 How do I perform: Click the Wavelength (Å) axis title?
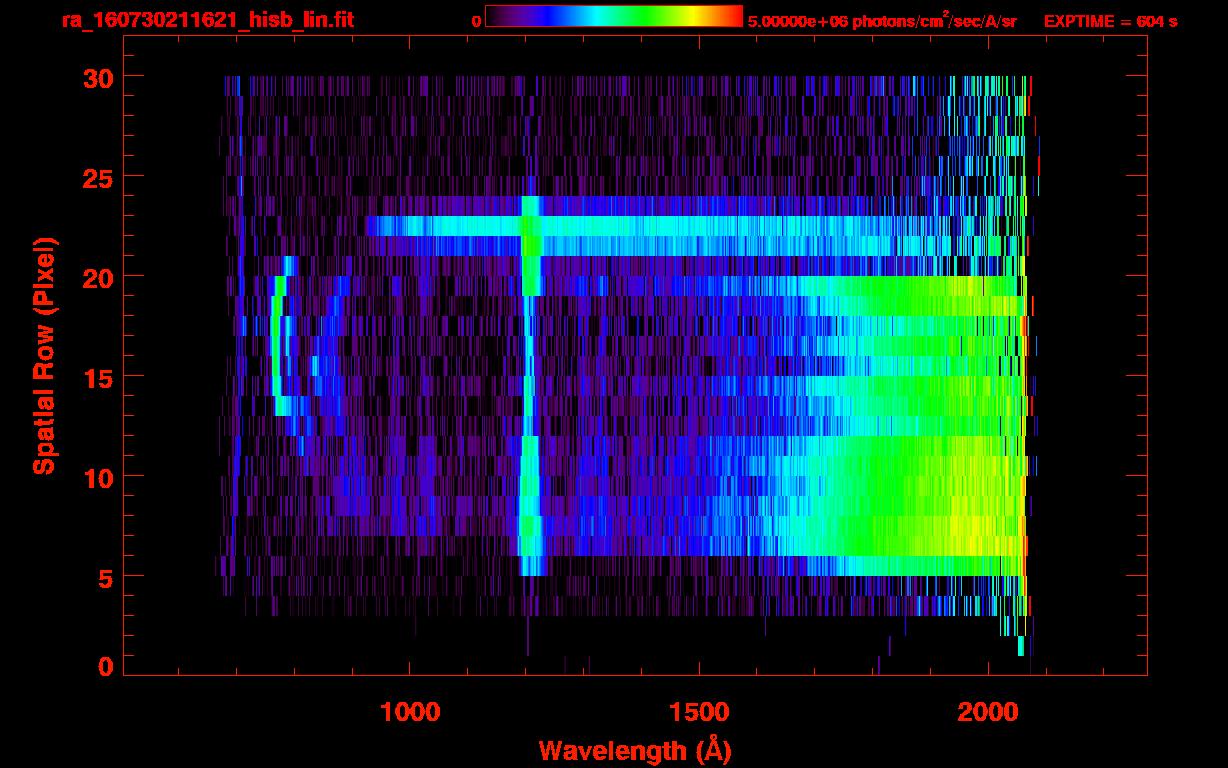pos(635,750)
